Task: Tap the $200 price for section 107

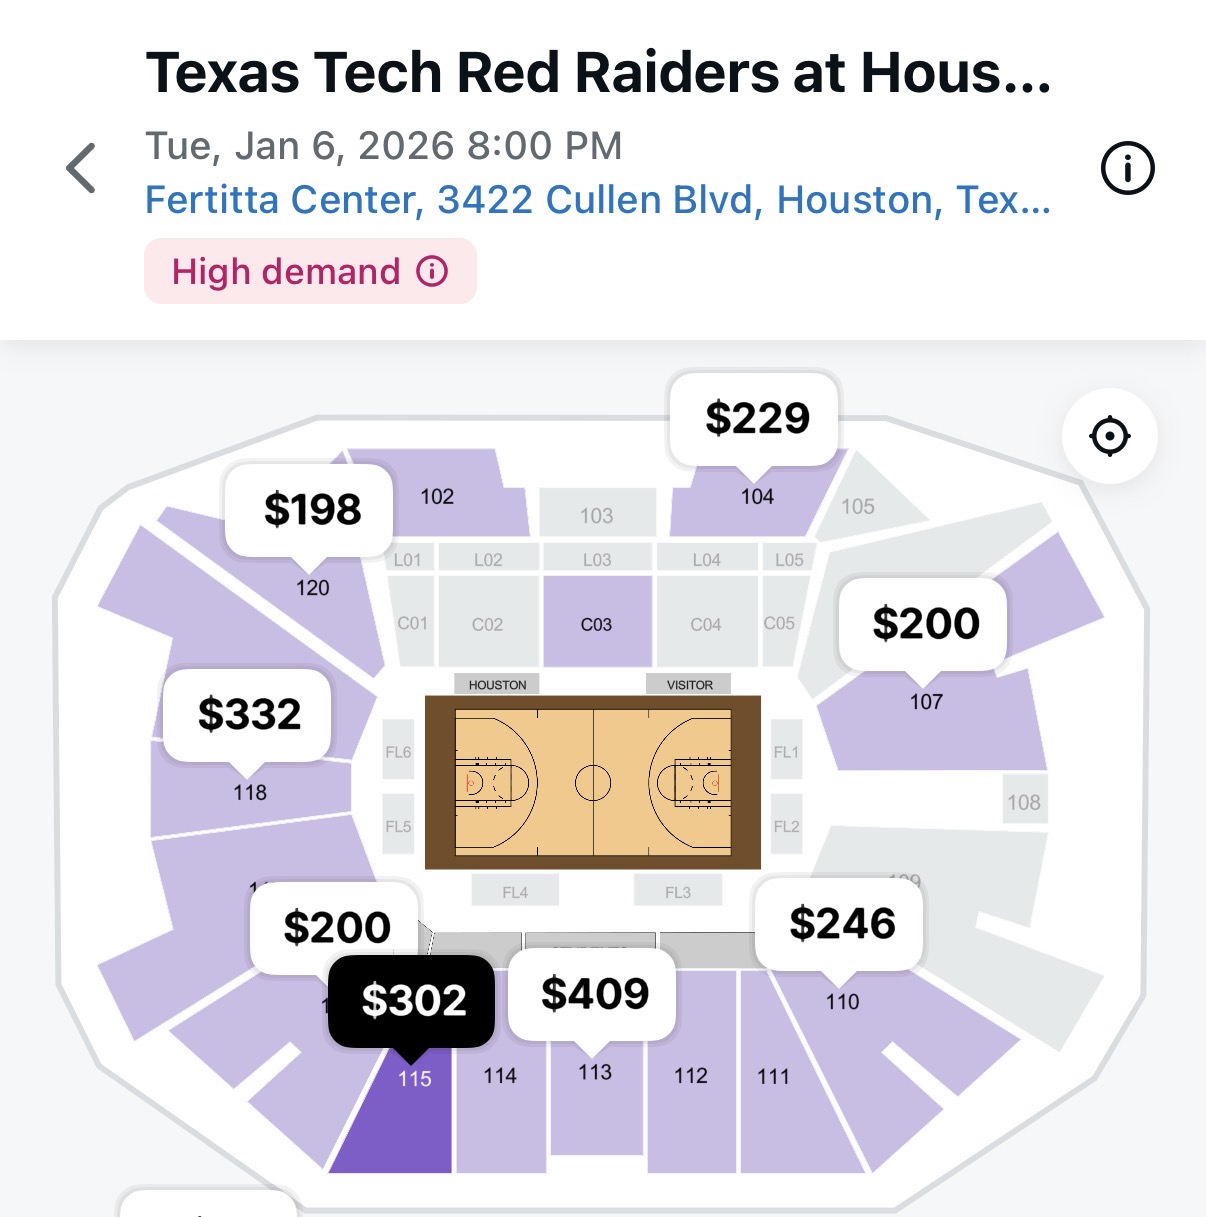Action: [x=925, y=623]
